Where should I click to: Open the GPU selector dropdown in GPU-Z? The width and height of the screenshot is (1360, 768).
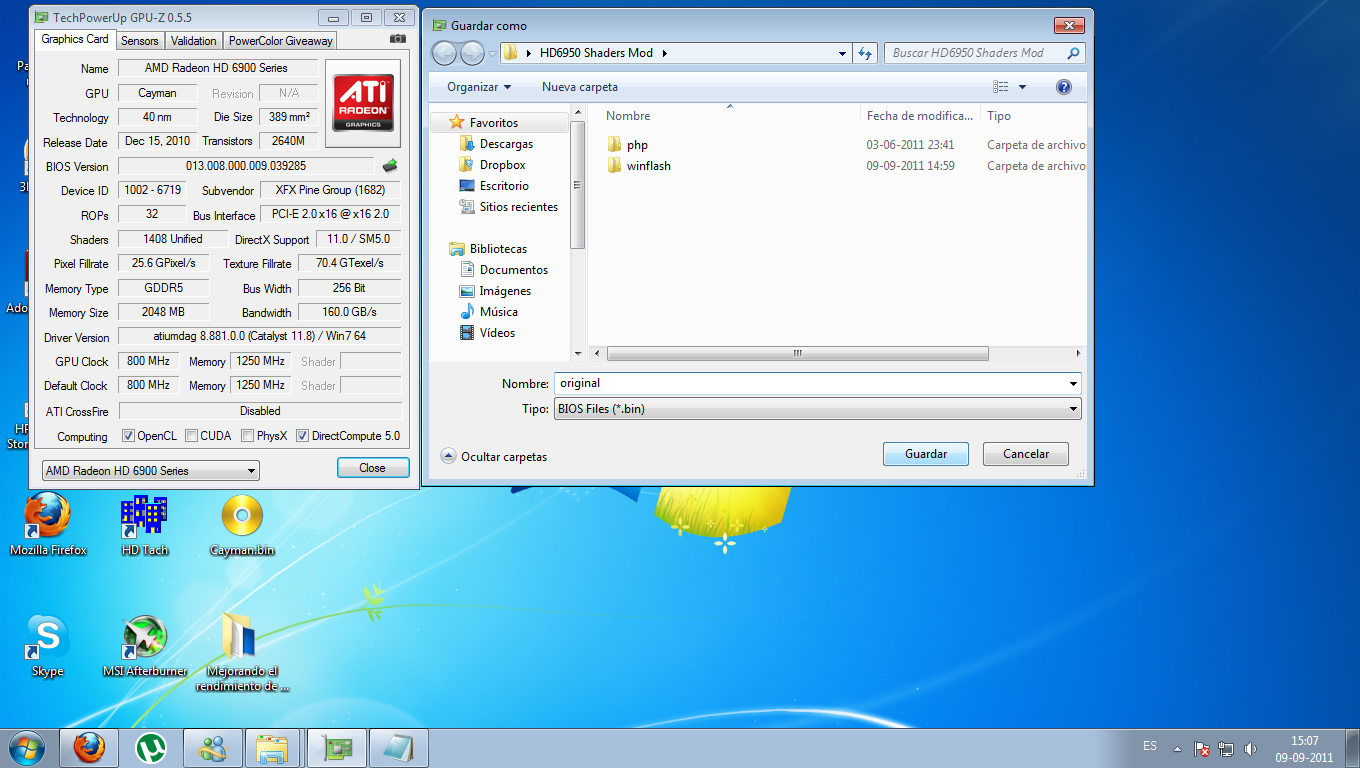pyautogui.click(x=150, y=470)
